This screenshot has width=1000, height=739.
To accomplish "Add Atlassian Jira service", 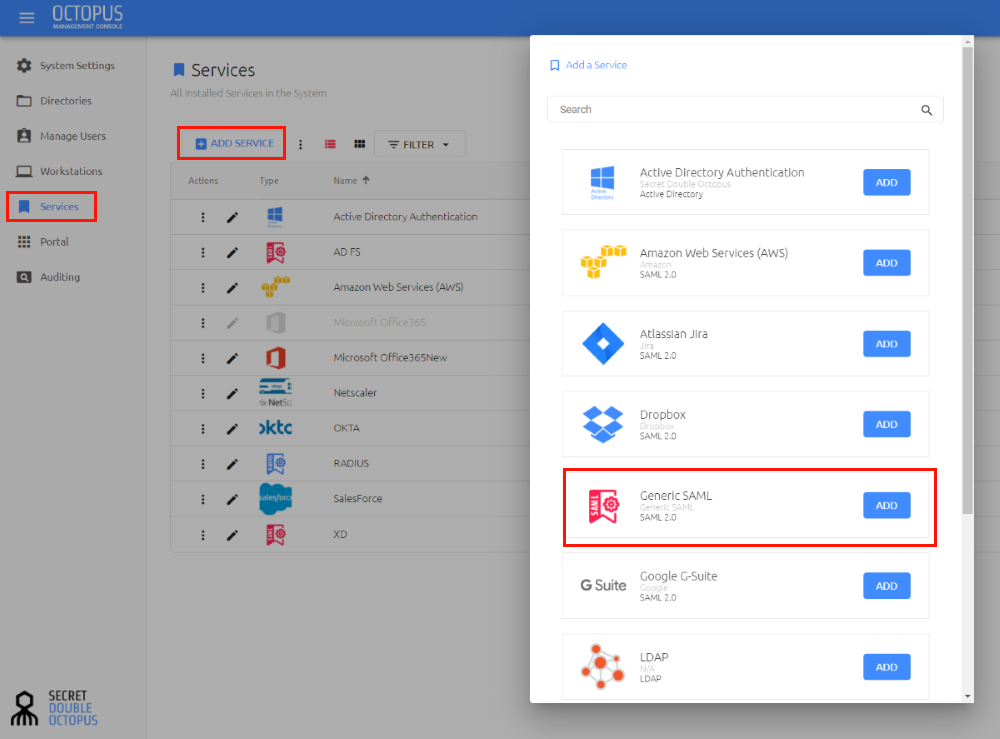I will click(x=886, y=344).
